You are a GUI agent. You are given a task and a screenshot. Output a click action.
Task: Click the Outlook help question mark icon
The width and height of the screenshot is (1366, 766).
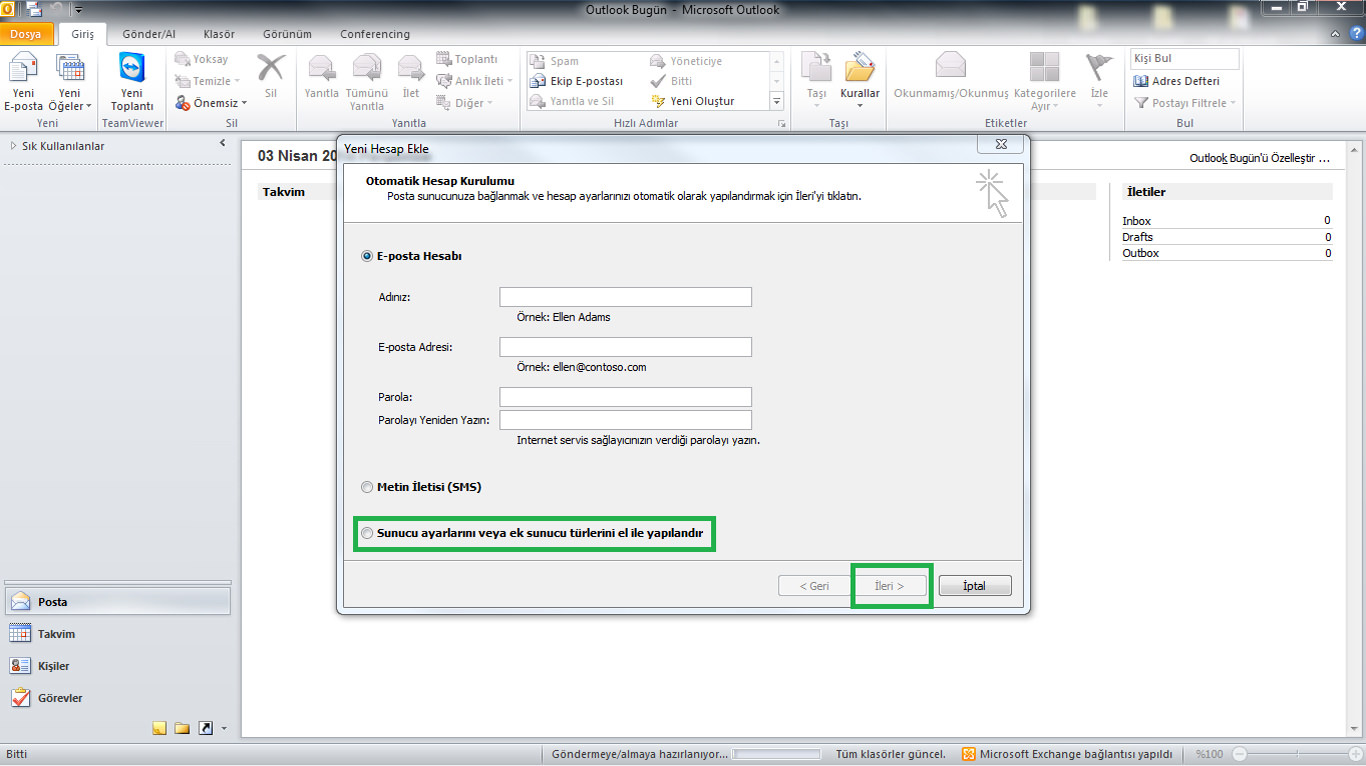point(1355,33)
